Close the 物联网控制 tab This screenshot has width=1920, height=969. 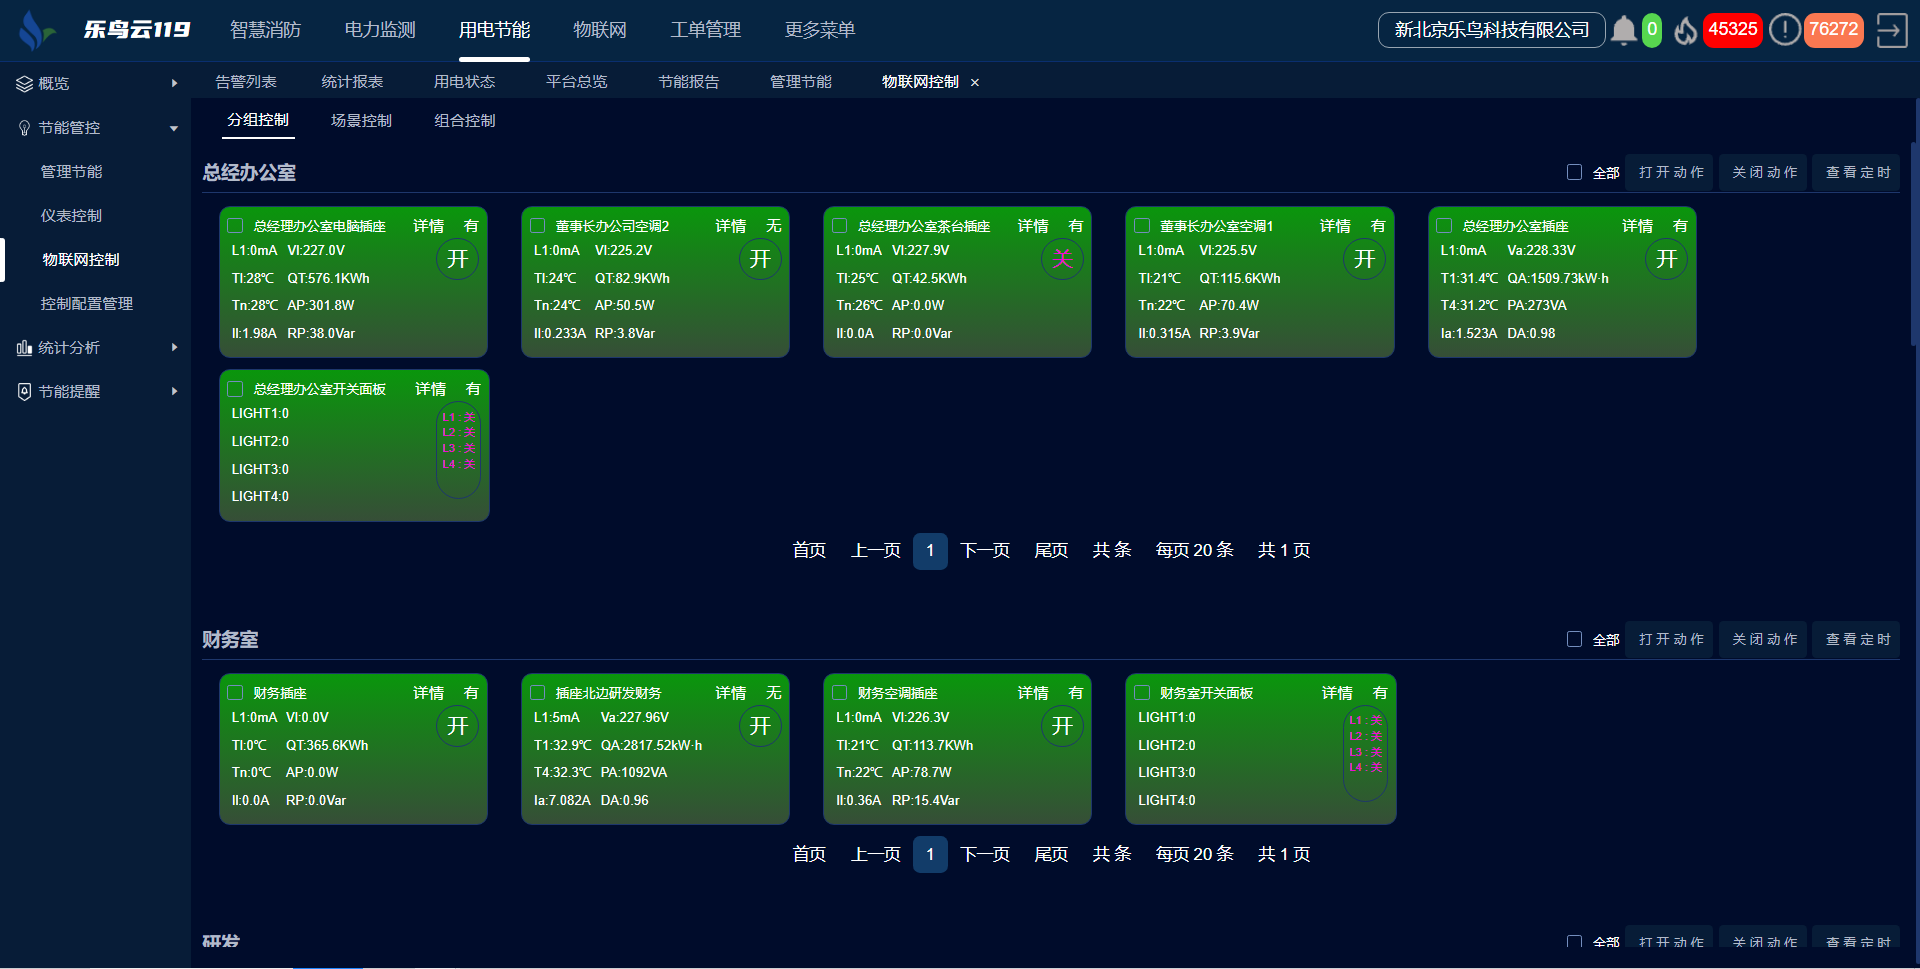point(975,83)
